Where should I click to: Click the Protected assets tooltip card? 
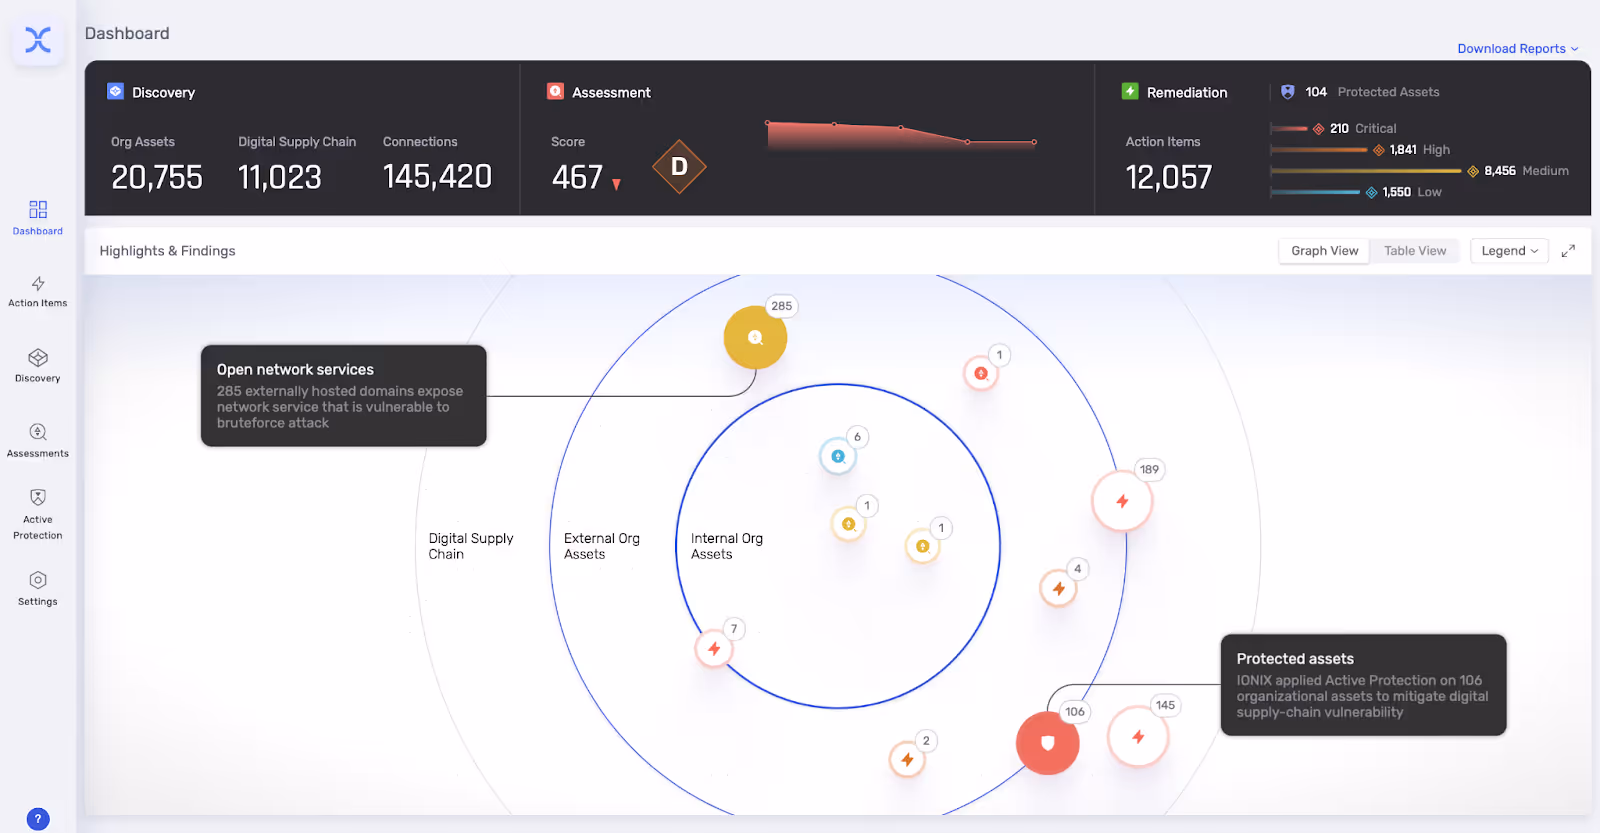(x=1363, y=685)
